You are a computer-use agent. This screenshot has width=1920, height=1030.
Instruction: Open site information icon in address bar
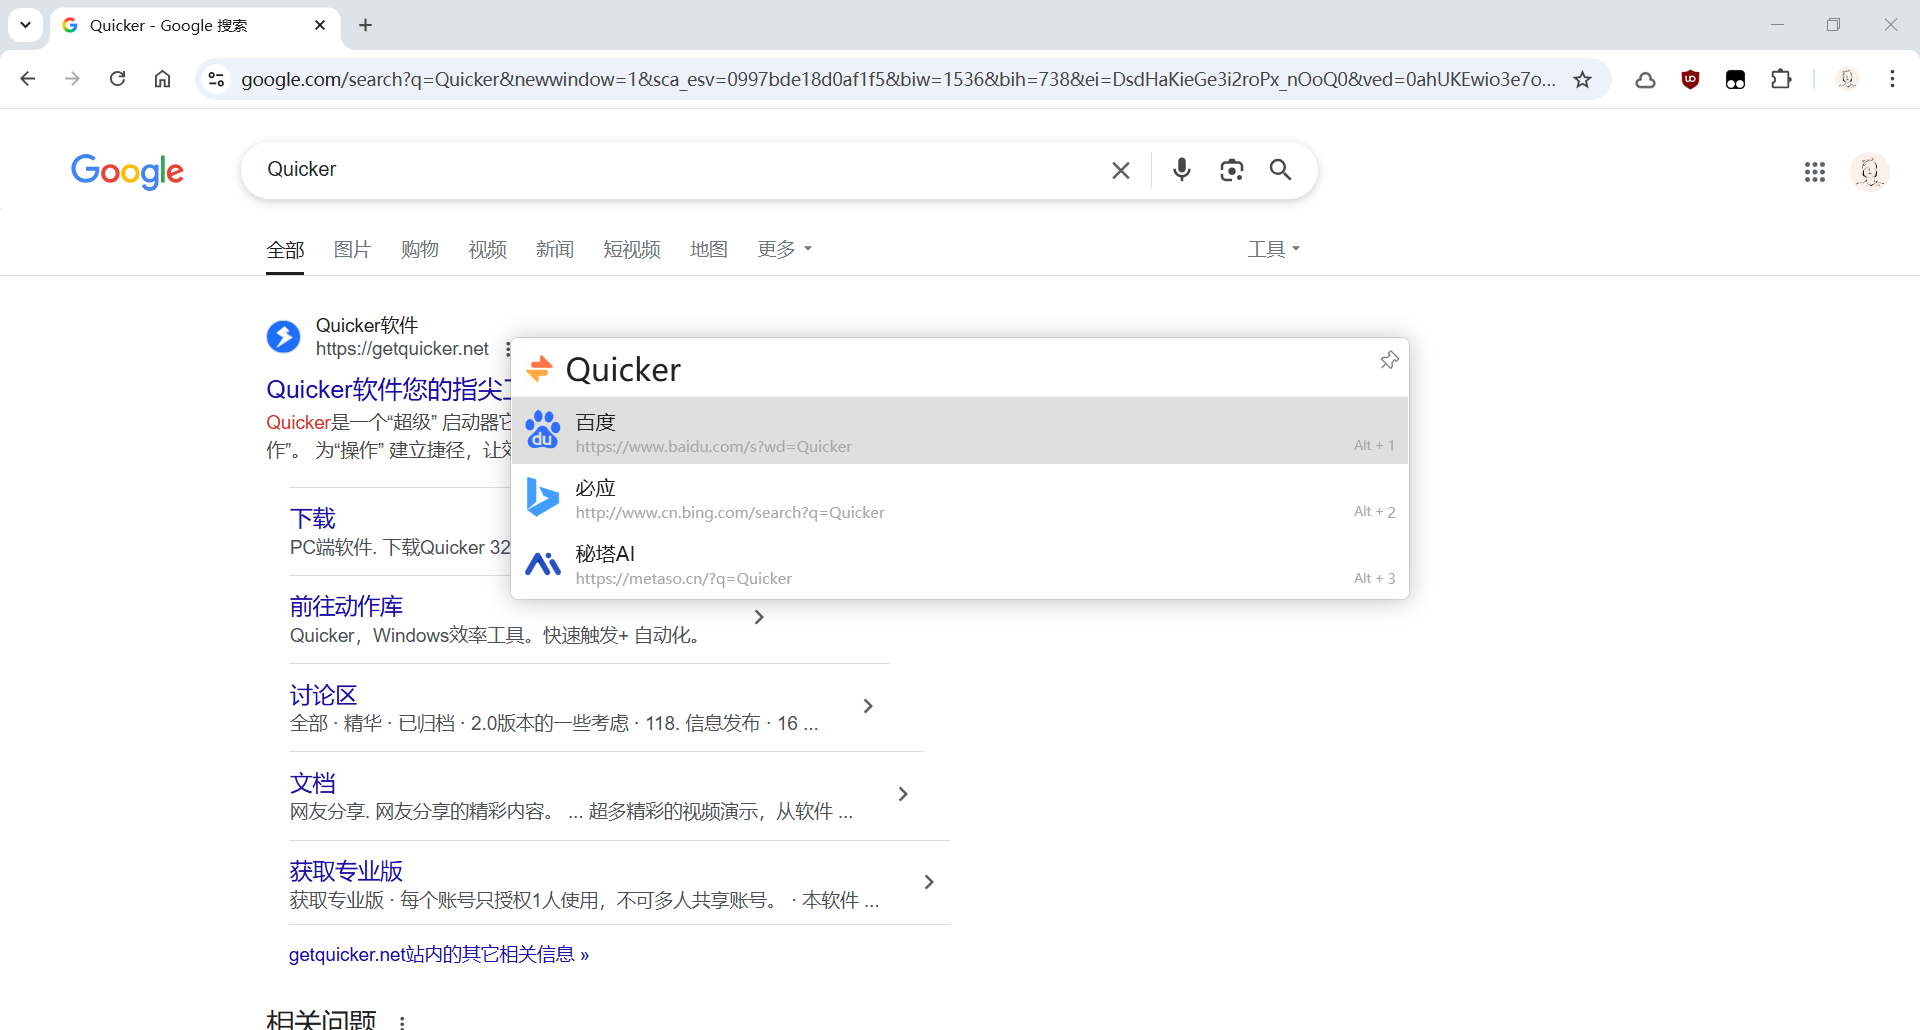216,79
